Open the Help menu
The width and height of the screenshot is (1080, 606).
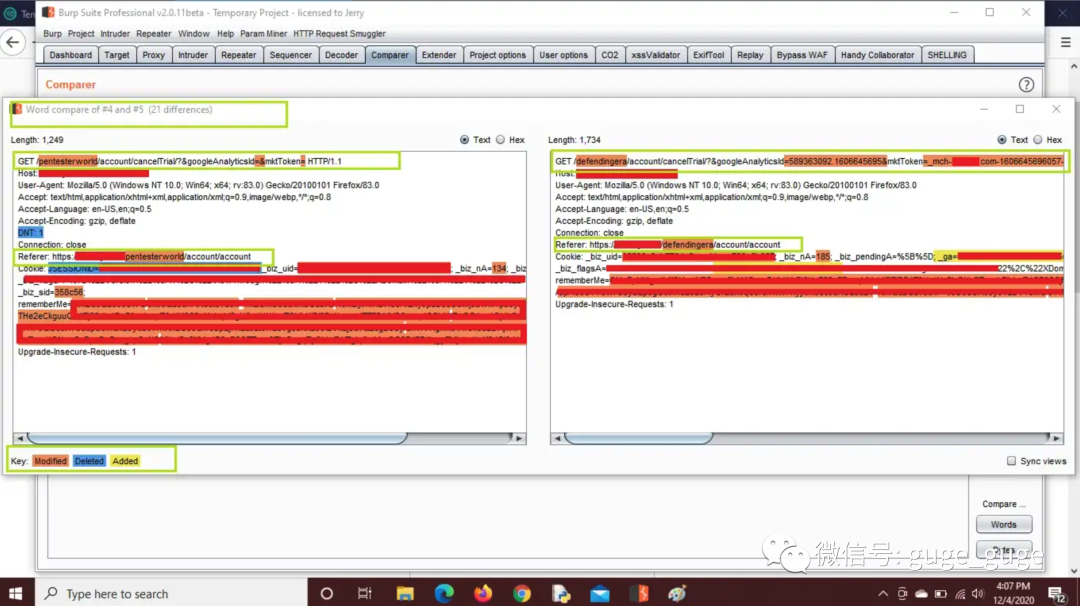225,34
